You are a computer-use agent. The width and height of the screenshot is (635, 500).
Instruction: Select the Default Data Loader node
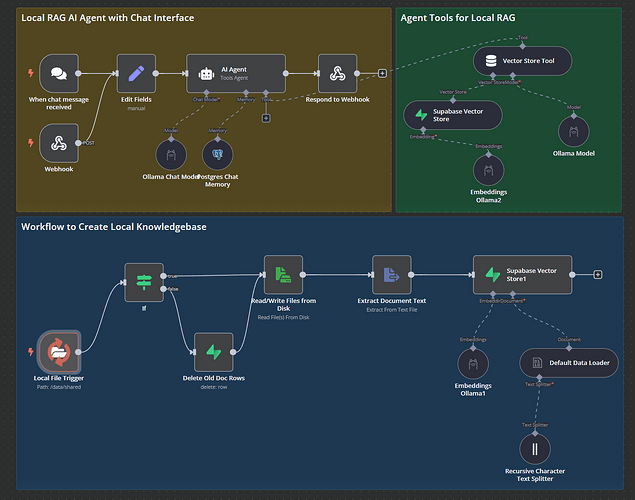tap(569, 363)
